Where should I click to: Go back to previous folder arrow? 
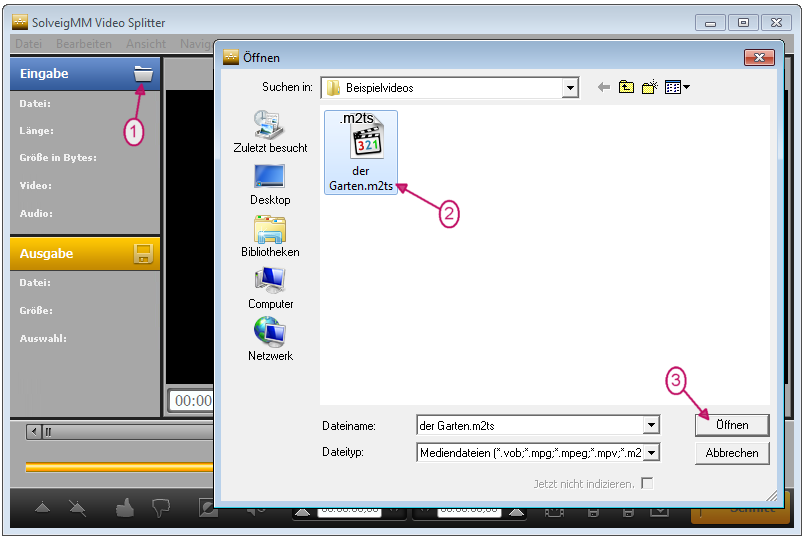pyautogui.click(x=604, y=88)
